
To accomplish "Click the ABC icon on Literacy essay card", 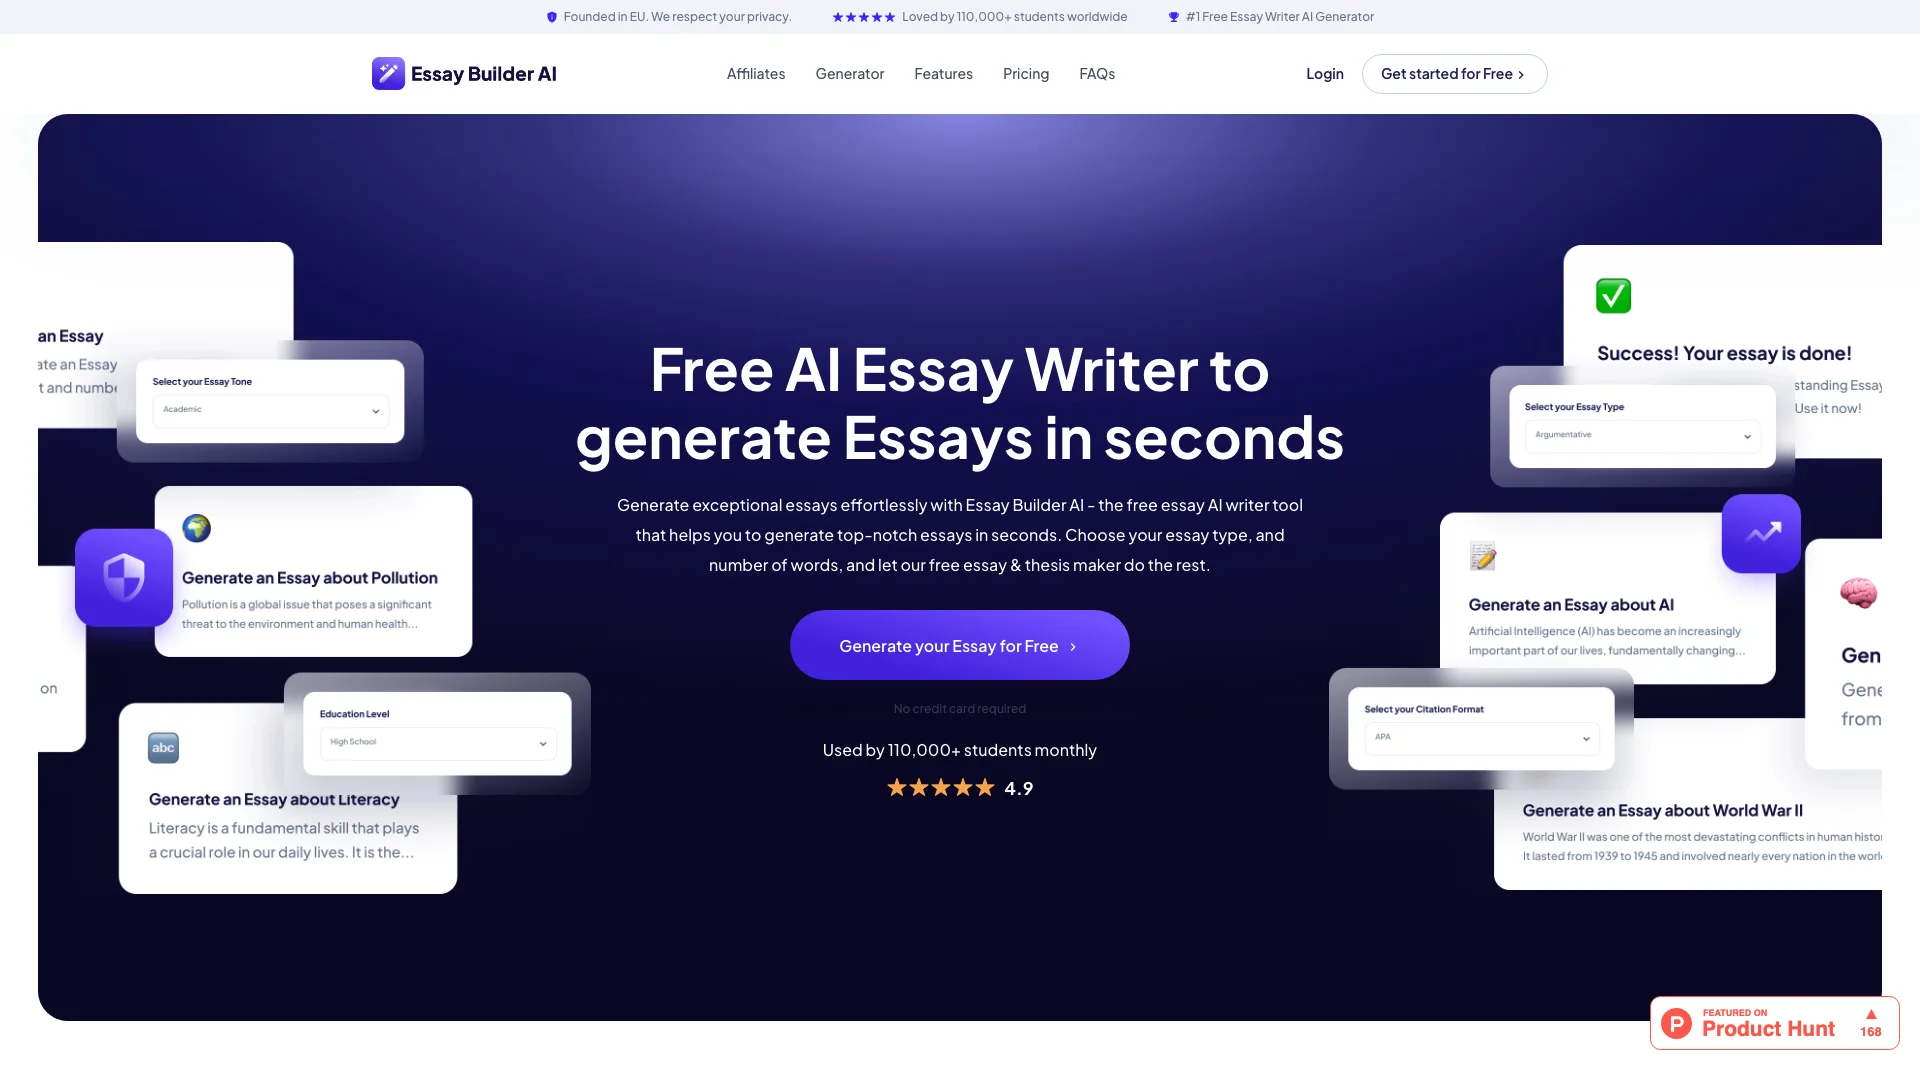I will pyautogui.click(x=164, y=746).
